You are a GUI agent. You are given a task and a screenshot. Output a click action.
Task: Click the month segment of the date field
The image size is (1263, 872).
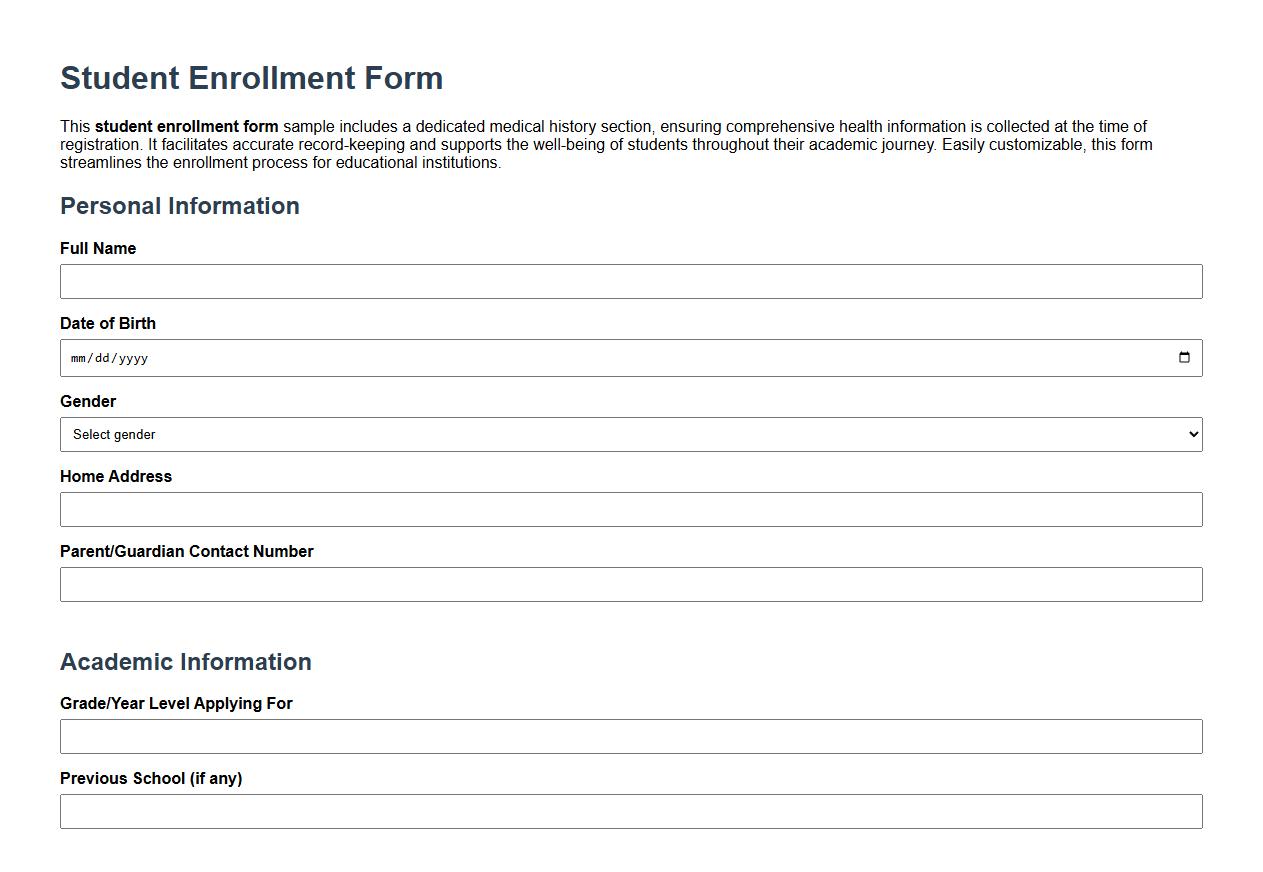click(x=80, y=357)
